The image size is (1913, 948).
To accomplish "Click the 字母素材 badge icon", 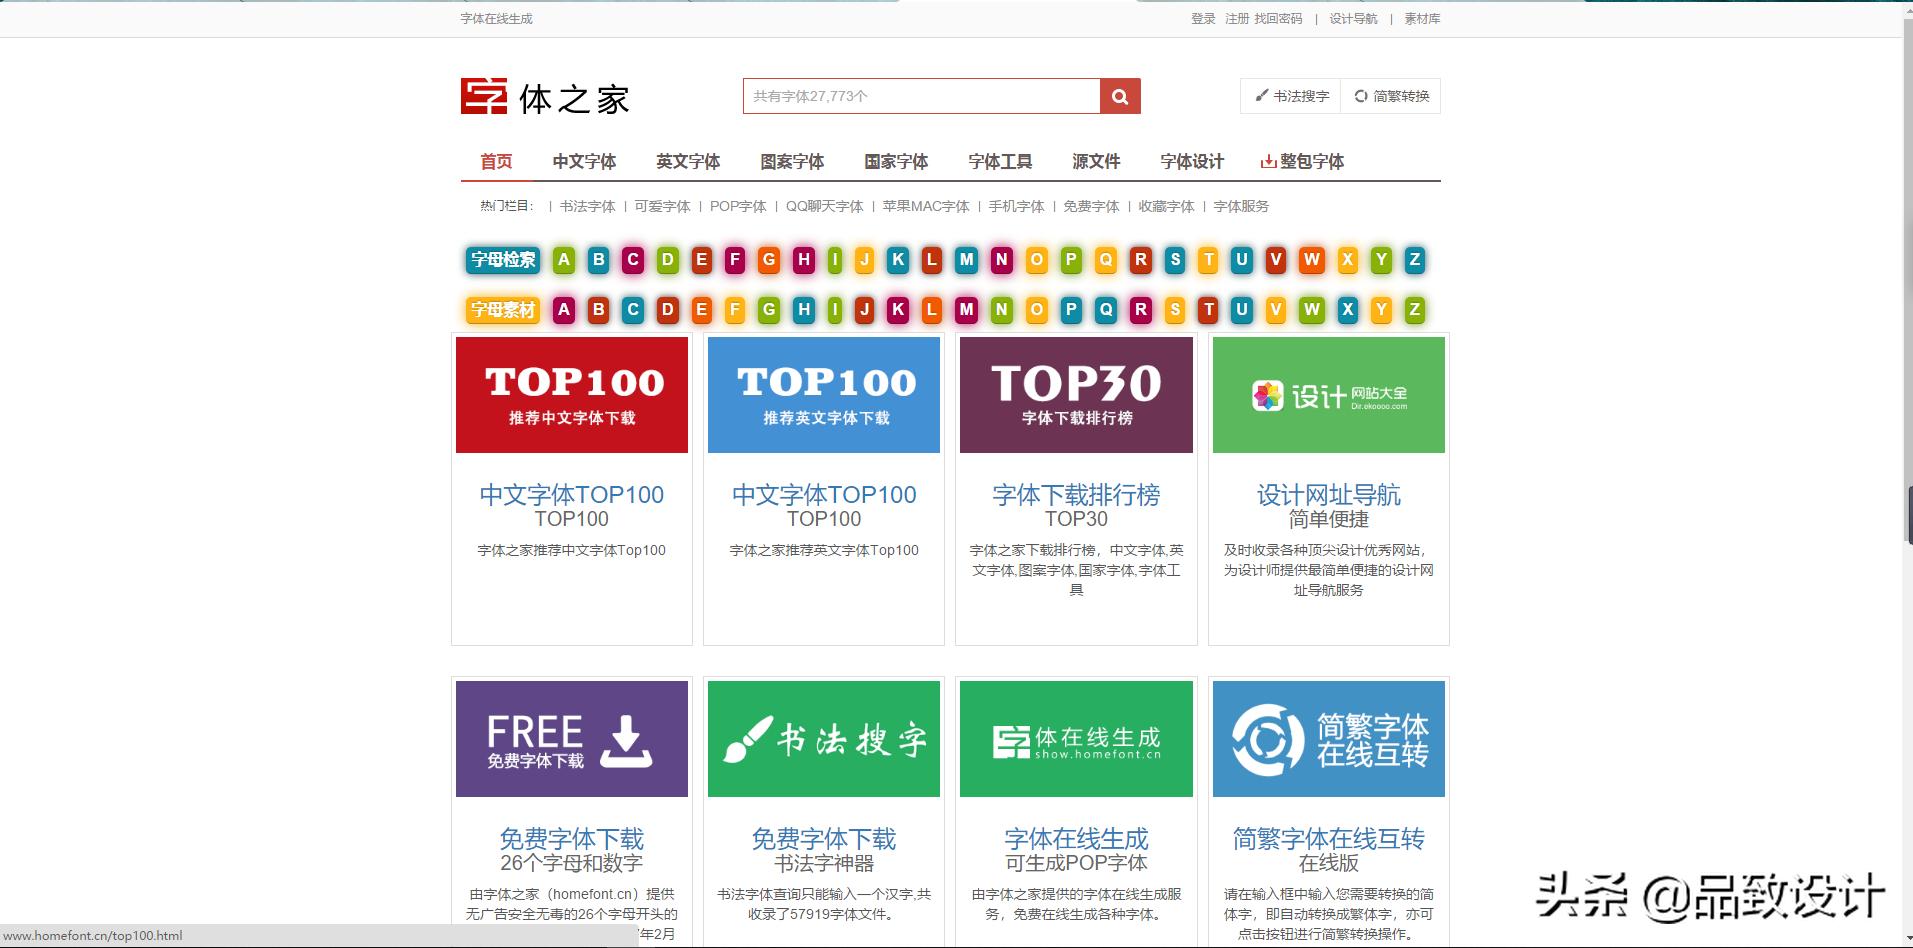I will [501, 310].
